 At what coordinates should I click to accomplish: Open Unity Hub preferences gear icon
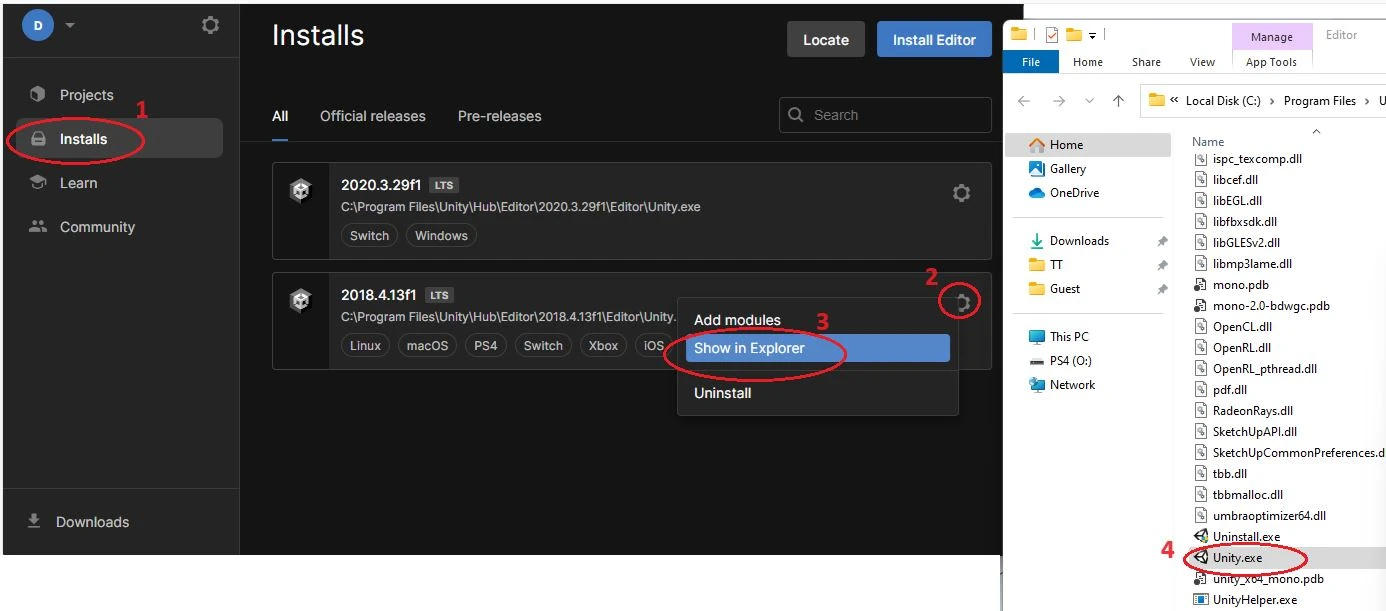[x=210, y=25]
